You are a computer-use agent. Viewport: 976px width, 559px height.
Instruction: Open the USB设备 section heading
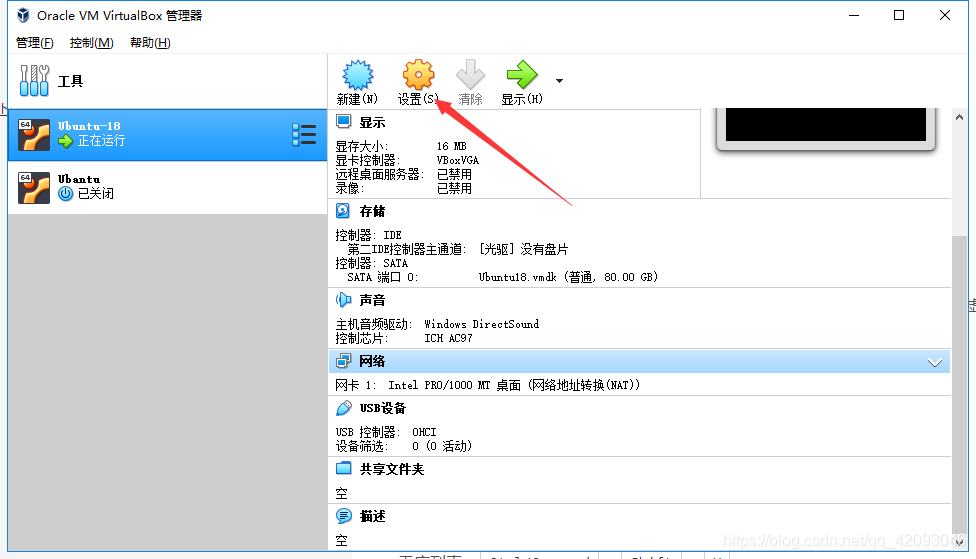click(x=383, y=408)
